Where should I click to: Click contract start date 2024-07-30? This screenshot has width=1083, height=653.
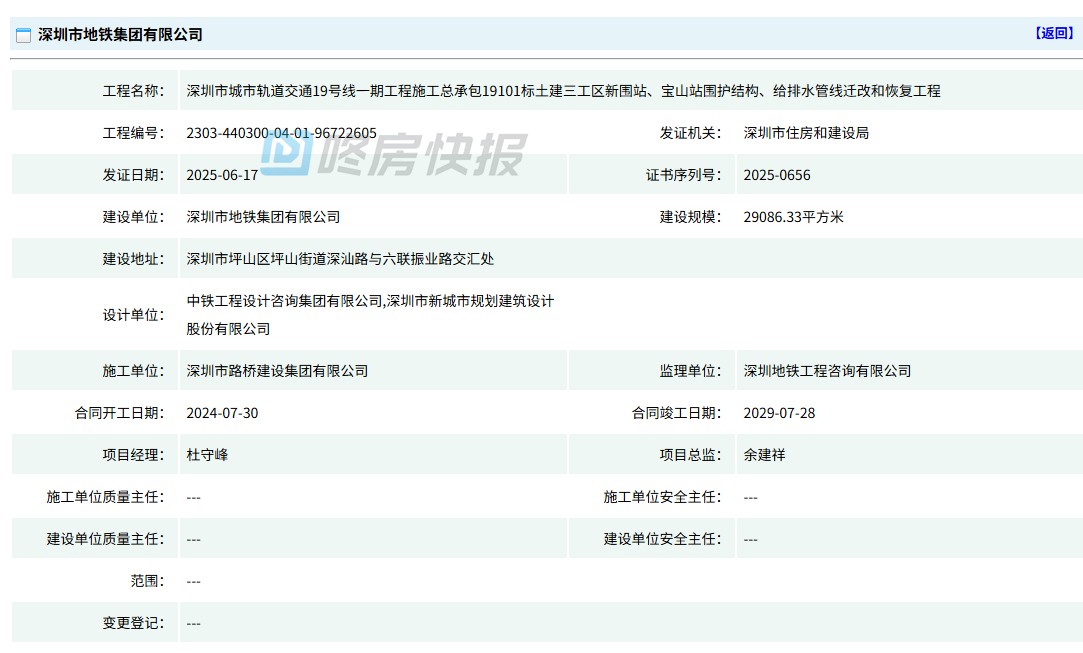[222, 413]
